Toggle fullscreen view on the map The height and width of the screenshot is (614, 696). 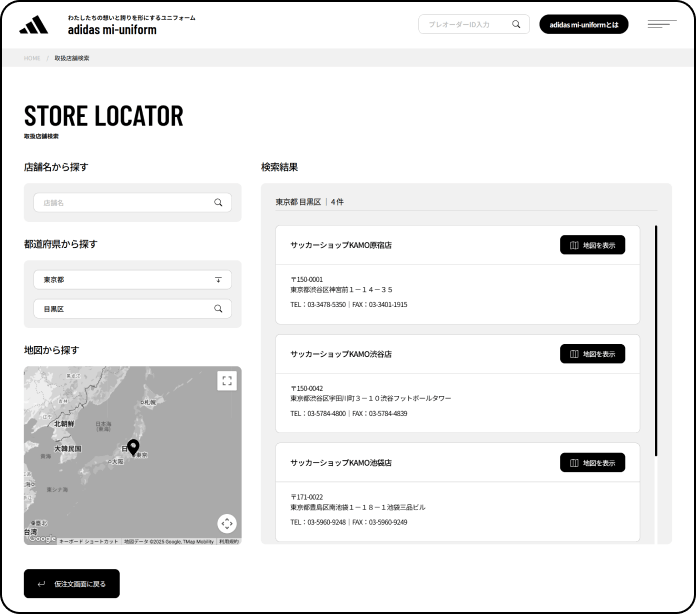pos(227,381)
